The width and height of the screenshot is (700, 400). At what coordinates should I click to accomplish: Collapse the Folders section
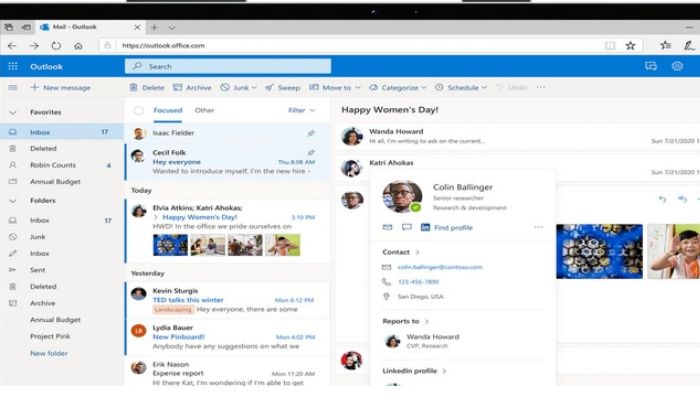[12, 201]
